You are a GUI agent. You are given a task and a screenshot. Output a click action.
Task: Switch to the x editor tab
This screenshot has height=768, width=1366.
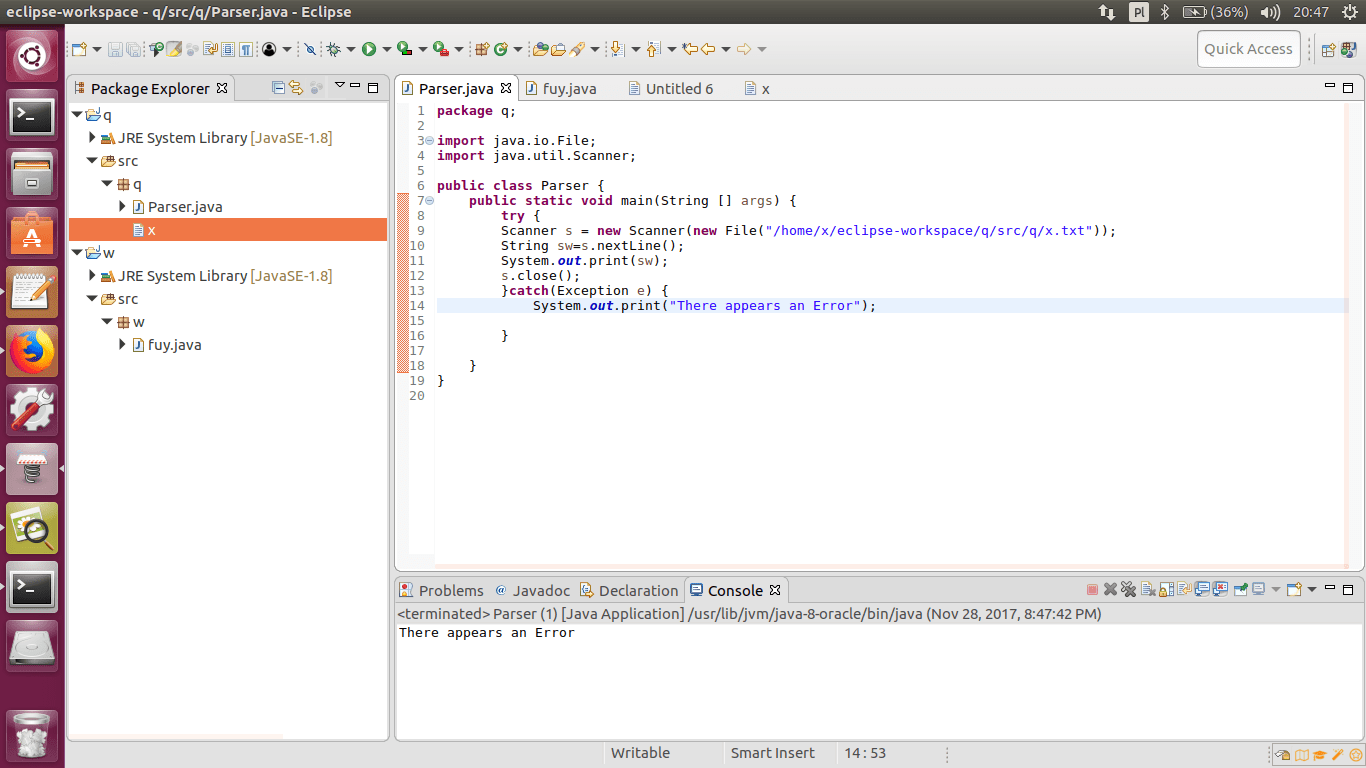pos(757,88)
